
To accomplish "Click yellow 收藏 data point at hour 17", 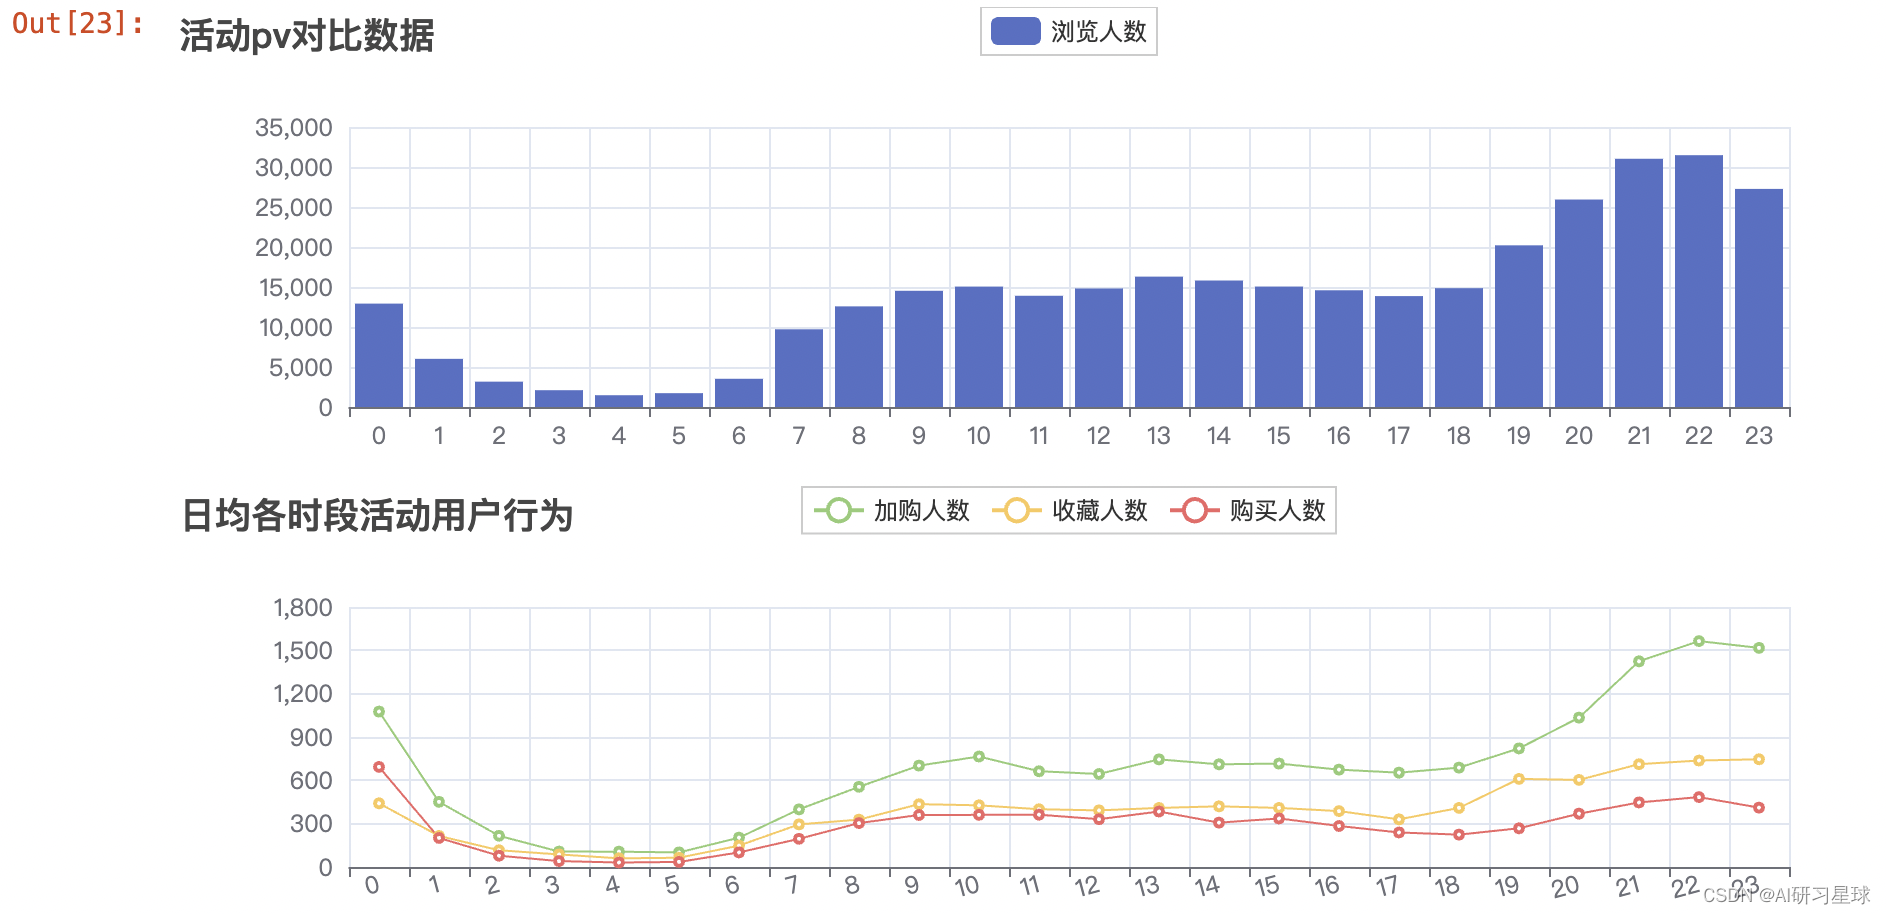I will tap(1399, 819).
